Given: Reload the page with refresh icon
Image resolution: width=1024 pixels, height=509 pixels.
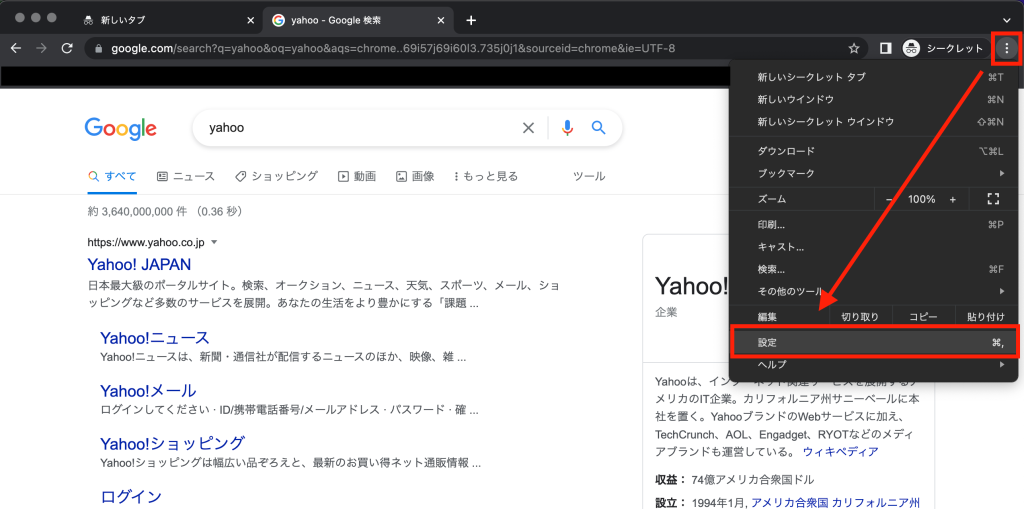Looking at the screenshot, I should point(67,48).
